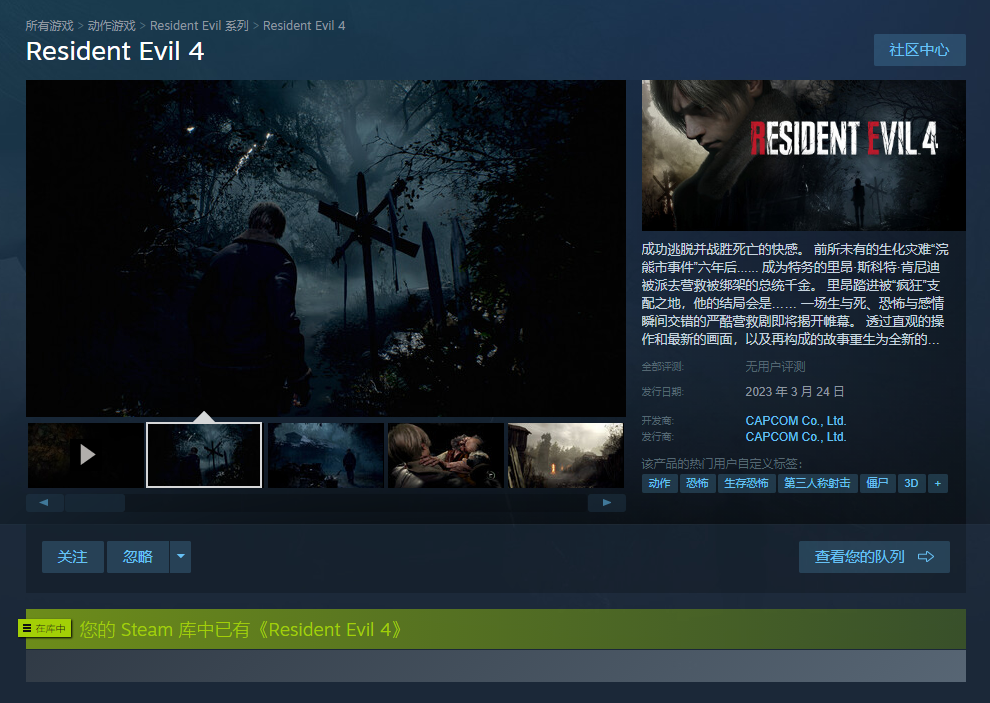This screenshot has height=703, width=990.
Task: Click the 无用户评测 review text
Action: click(x=775, y=367)
